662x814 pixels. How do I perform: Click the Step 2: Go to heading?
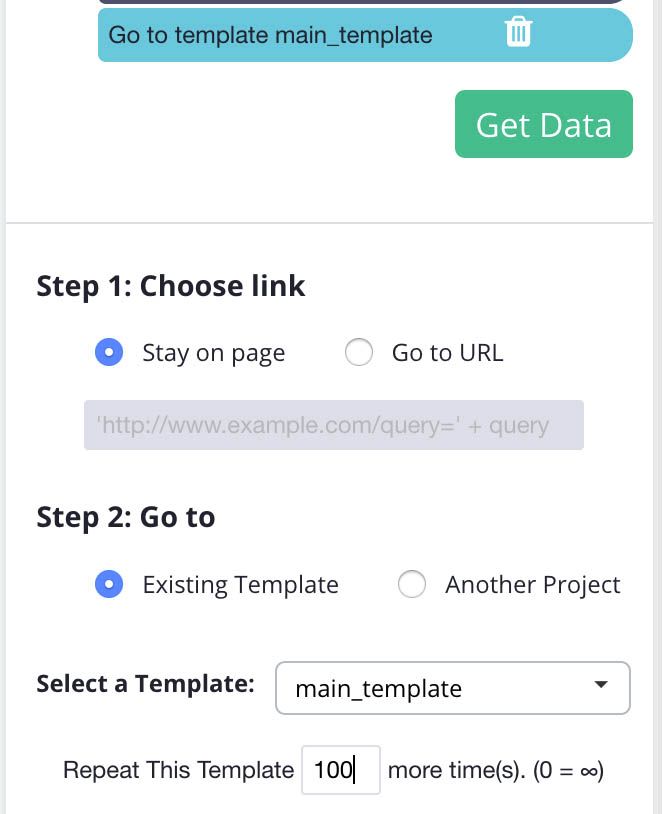(126, 518)
